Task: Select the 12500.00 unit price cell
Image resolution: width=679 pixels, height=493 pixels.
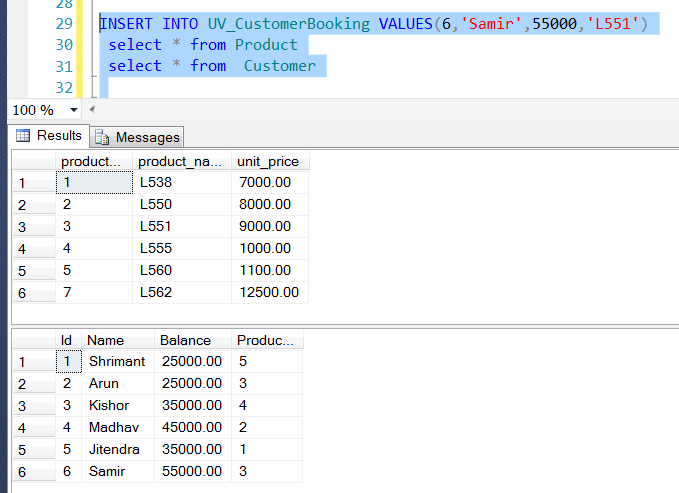Action: (x=270, y=292)
